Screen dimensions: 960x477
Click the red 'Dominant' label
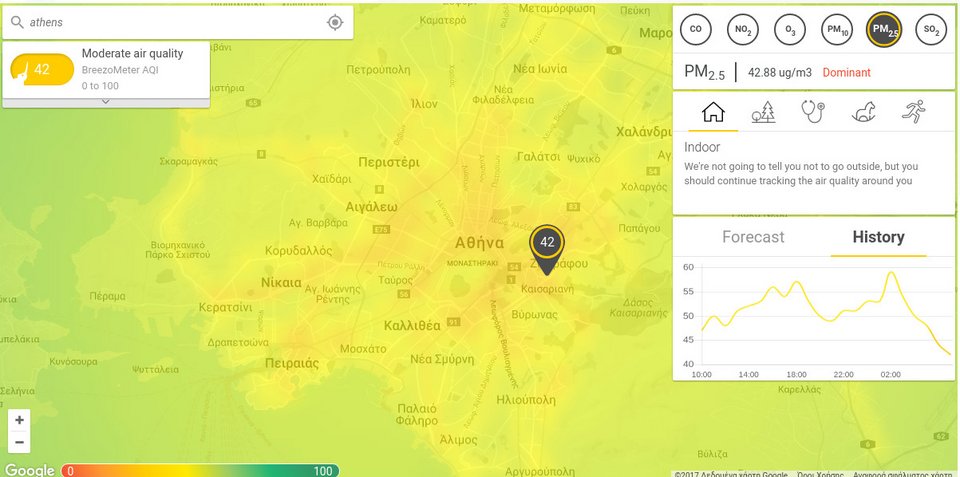(846, 72)
